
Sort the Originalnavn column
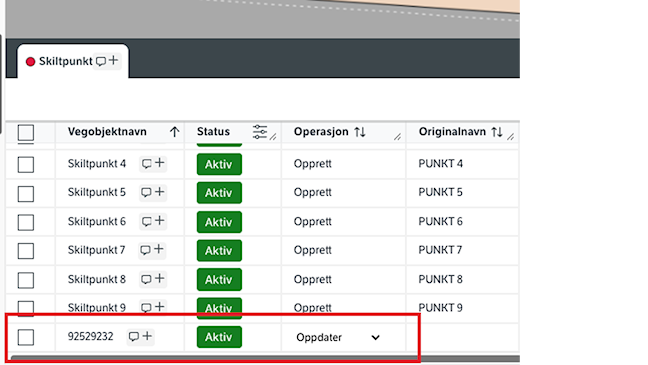497,132
